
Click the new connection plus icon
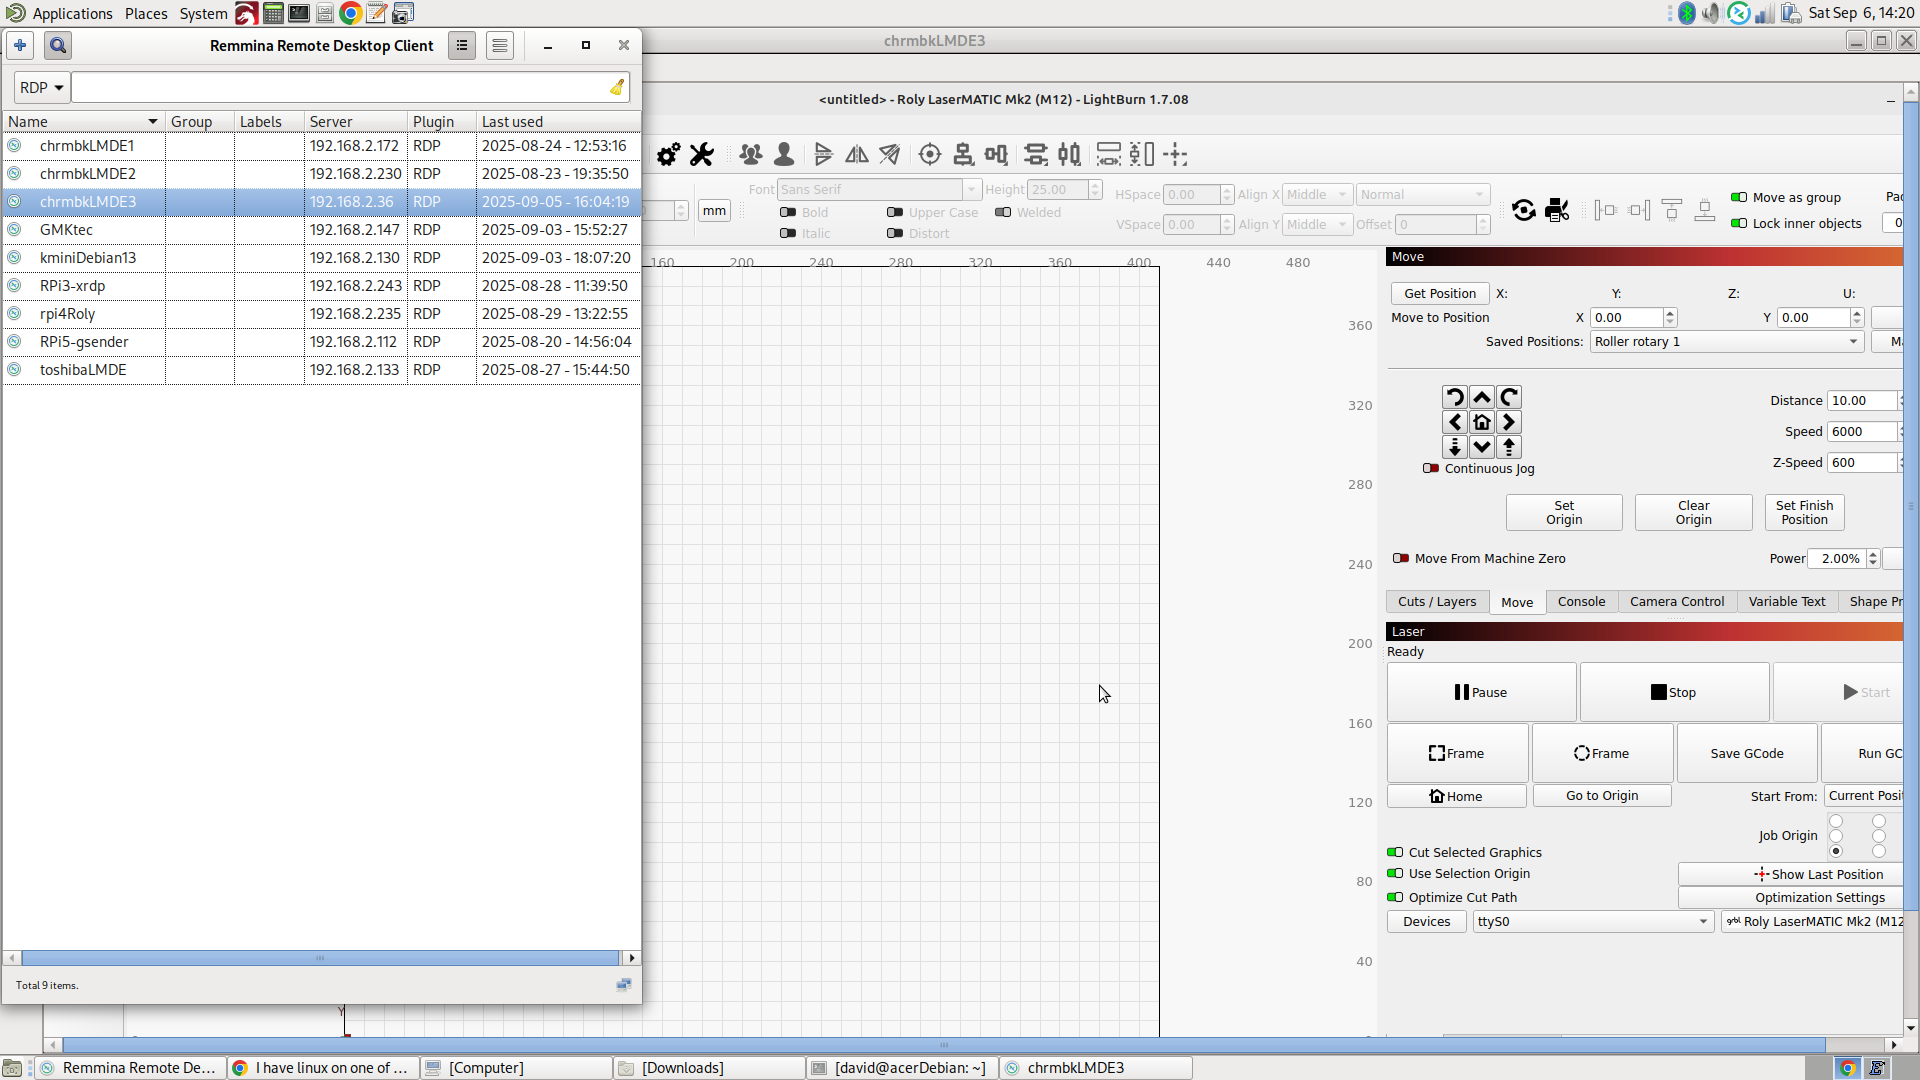coord(20,46)
